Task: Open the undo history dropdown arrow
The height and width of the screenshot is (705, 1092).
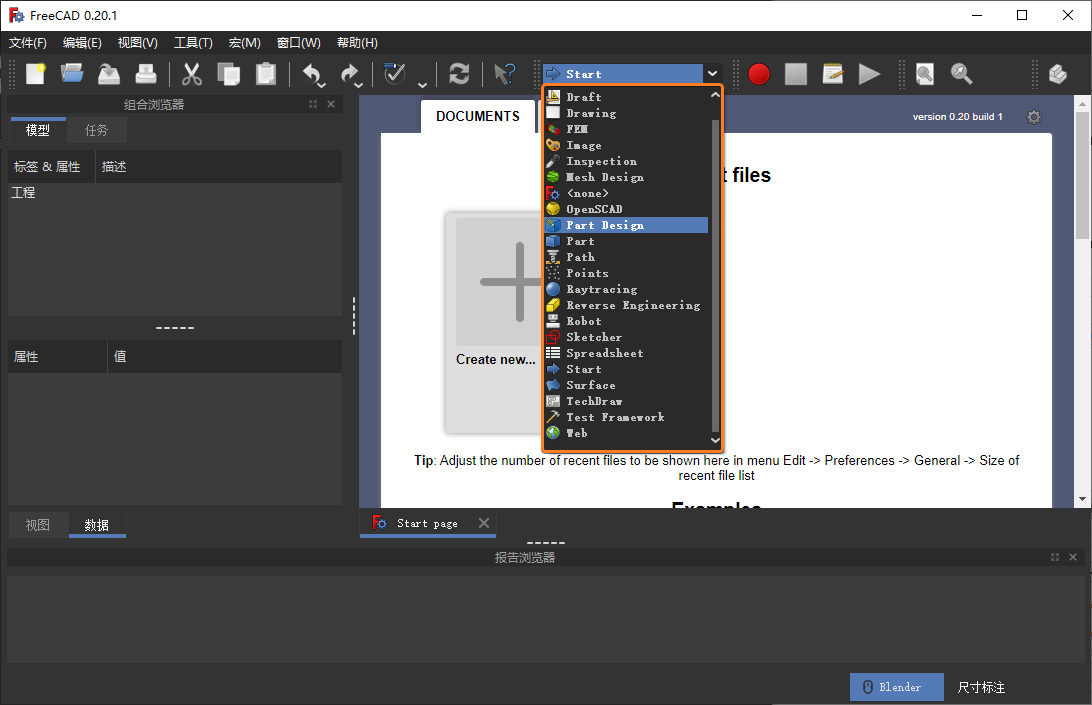Action: 322,85
